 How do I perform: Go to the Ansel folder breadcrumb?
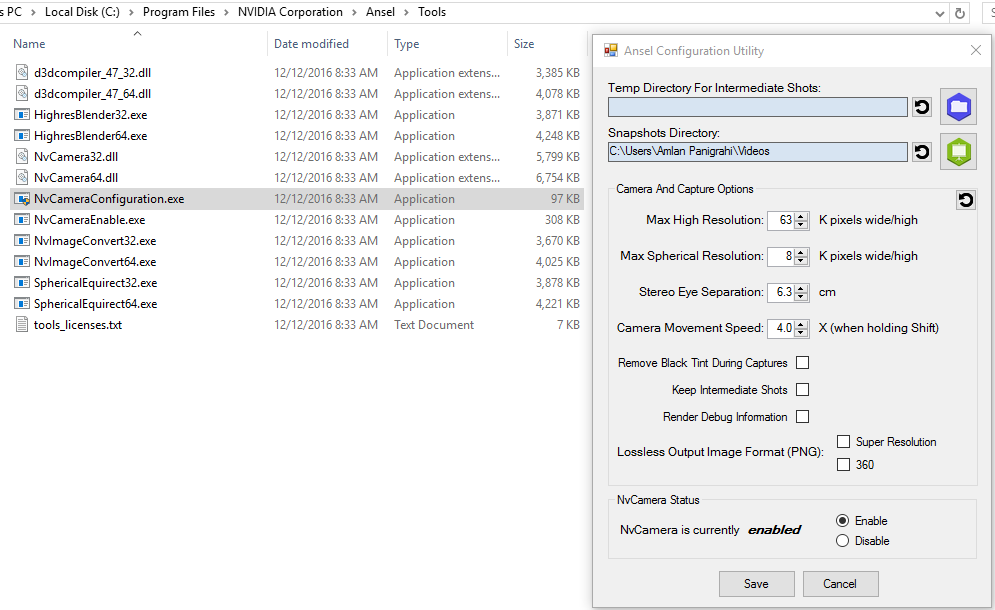click(380, 12)
